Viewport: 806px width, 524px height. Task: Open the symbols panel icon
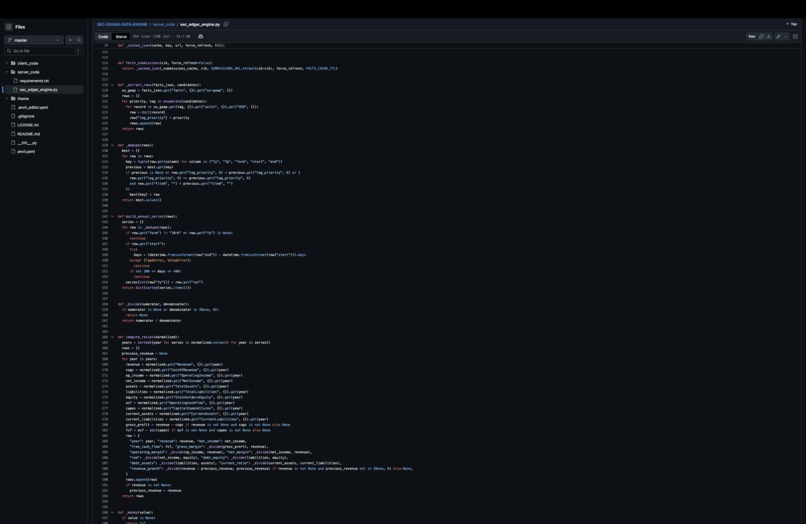click(795, 37)
